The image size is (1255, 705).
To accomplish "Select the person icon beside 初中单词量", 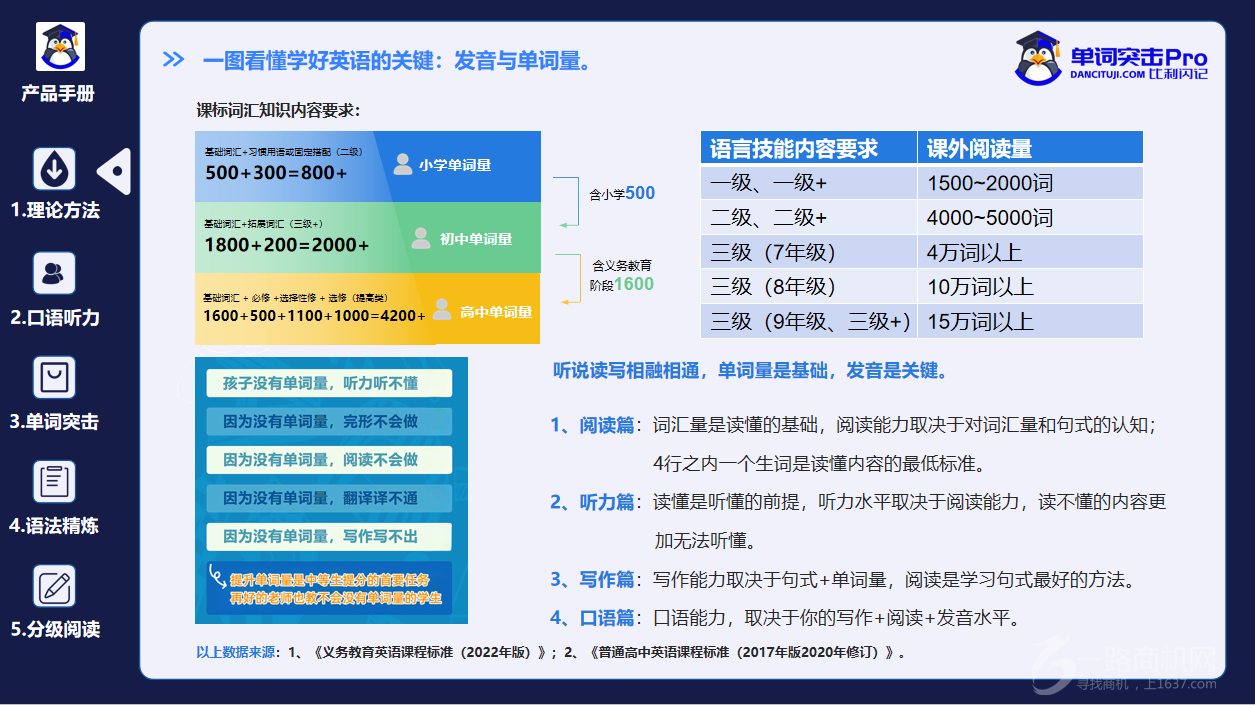I will click(x=421, y=238).
